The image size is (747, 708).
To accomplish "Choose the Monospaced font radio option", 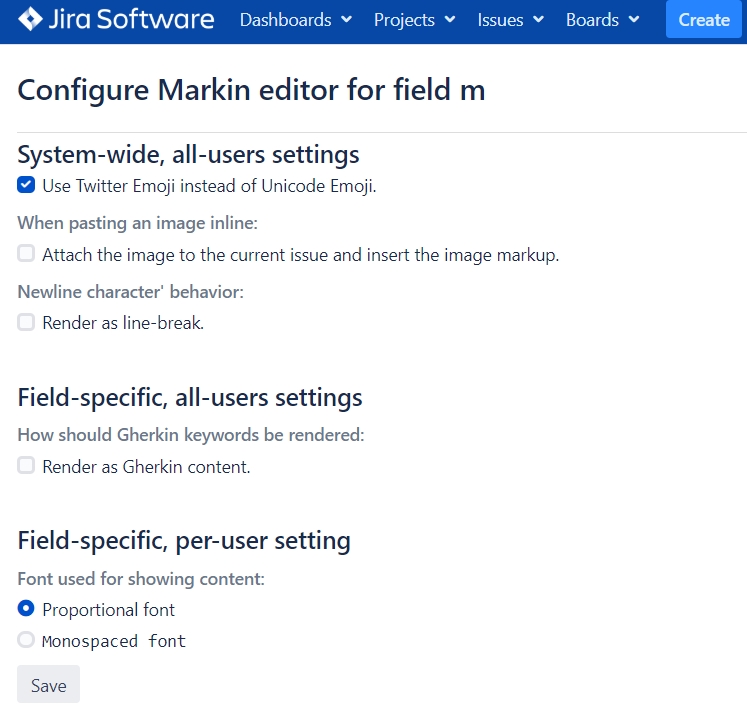I will click(x=26, y=640).
